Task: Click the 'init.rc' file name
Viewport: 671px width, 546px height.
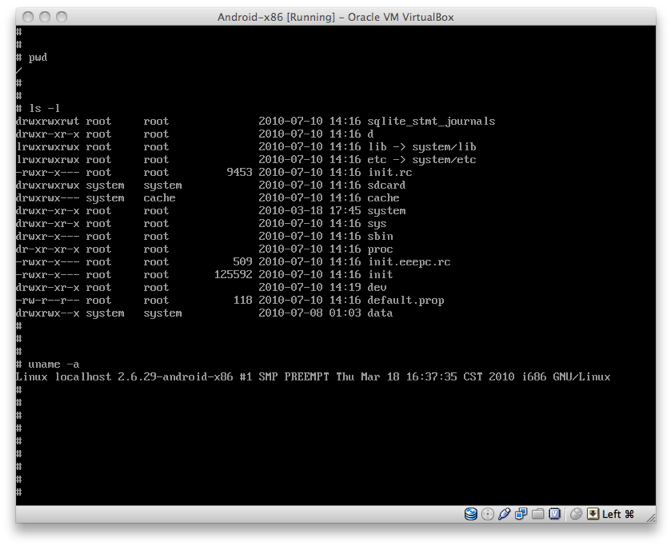Action: click(390, 172)
